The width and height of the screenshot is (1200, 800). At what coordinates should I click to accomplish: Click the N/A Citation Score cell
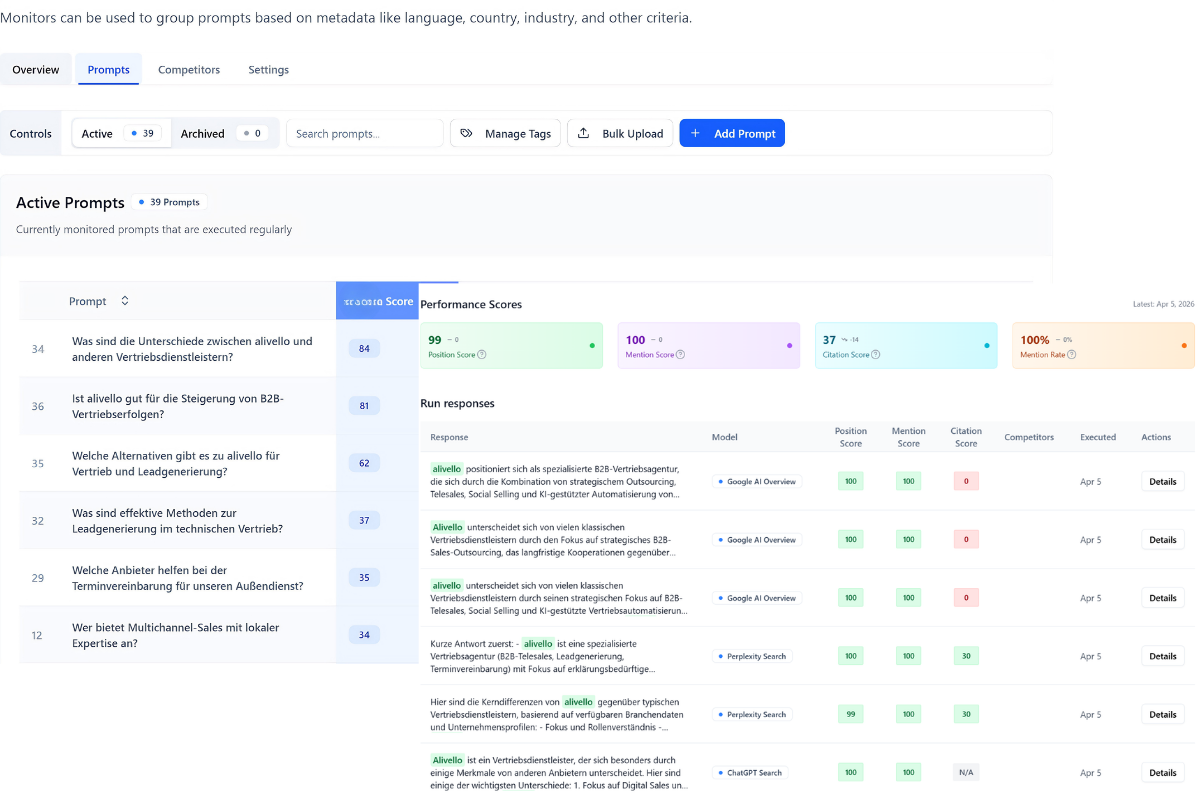pos(965,773)
